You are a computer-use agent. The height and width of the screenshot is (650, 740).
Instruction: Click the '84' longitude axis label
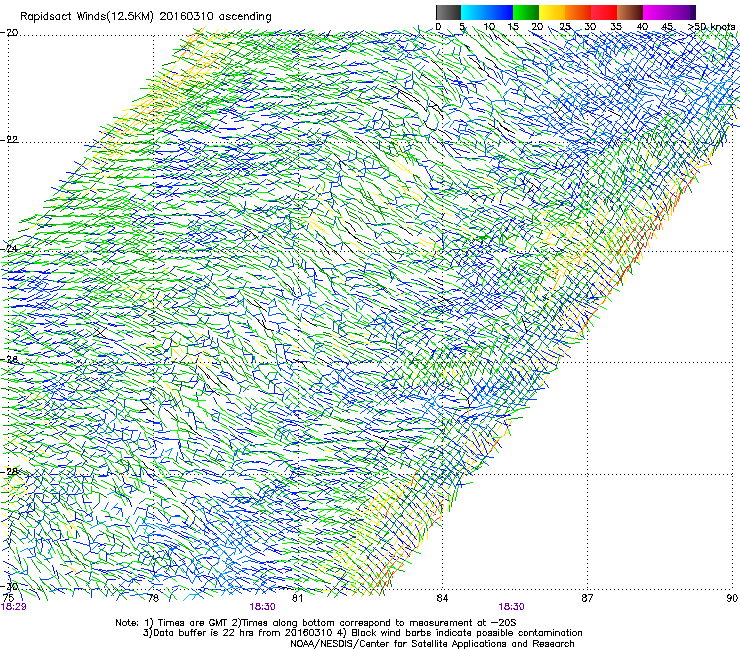coord(442,598)
